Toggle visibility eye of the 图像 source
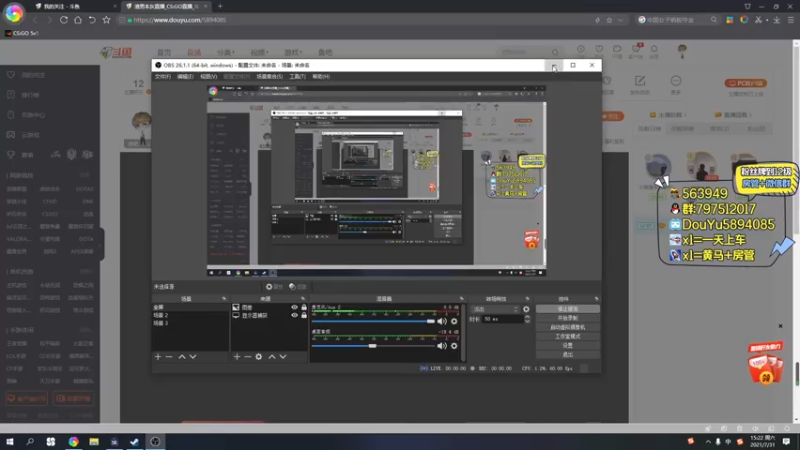Image resolution: width=800 pixels, height=450 pixels. tap(294, 307)
